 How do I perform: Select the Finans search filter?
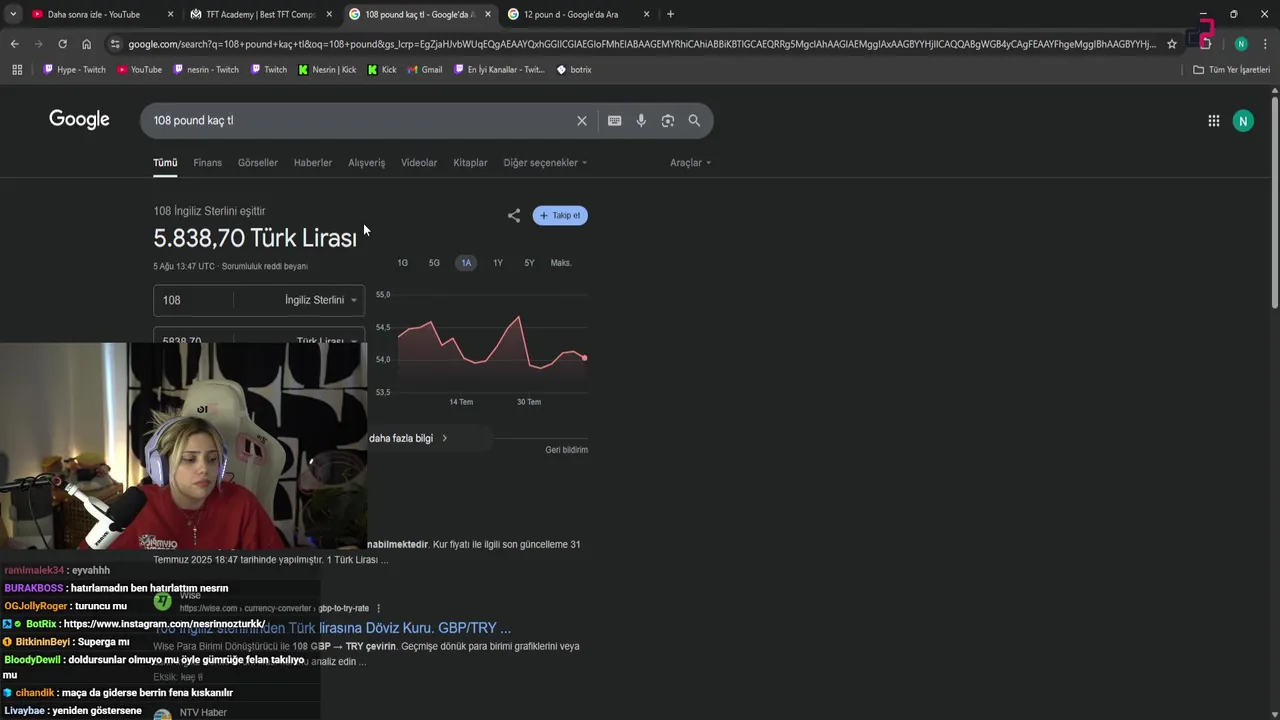208,163
